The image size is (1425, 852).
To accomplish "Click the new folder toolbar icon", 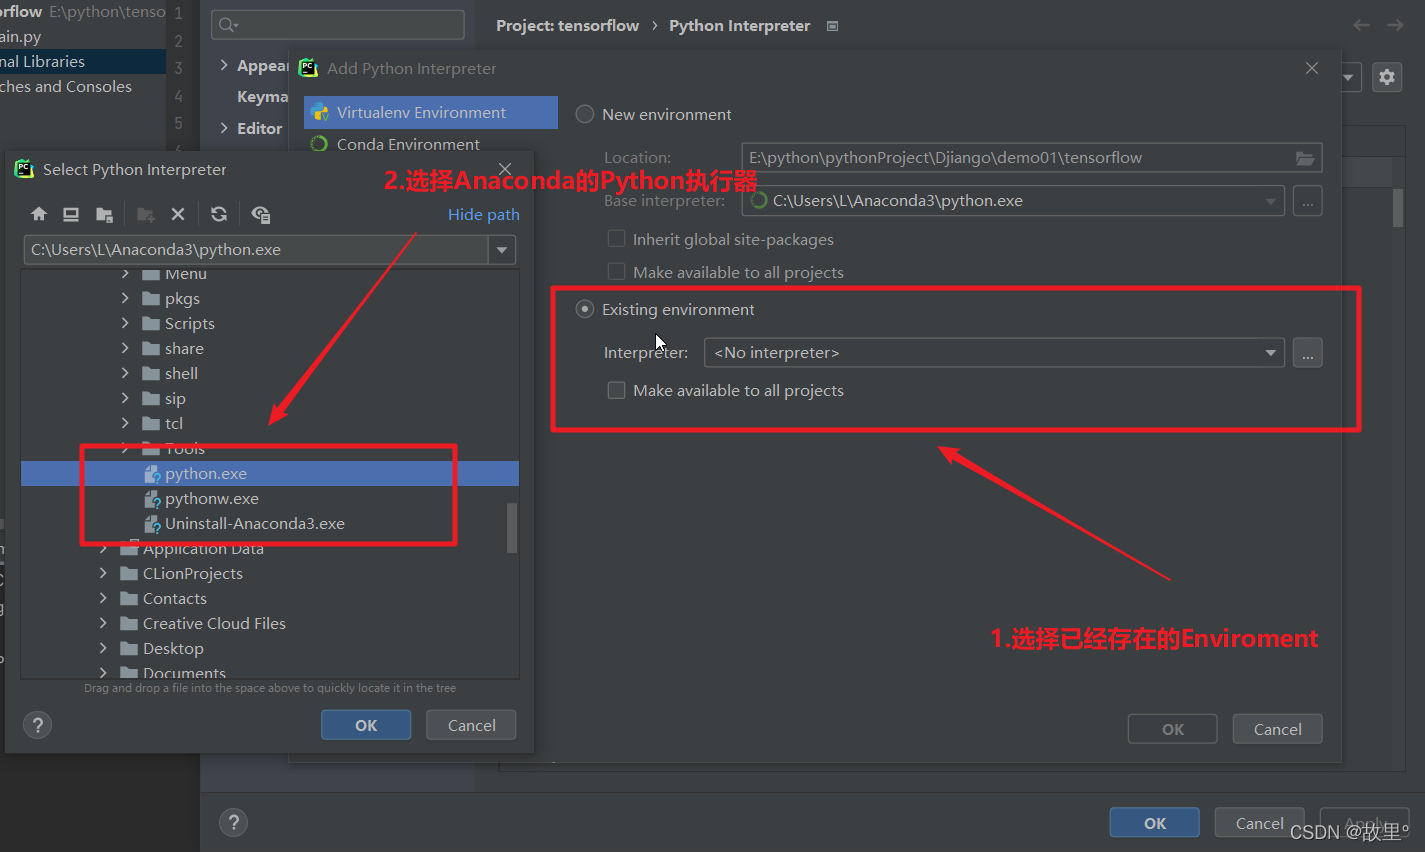I will coord(146,214).
